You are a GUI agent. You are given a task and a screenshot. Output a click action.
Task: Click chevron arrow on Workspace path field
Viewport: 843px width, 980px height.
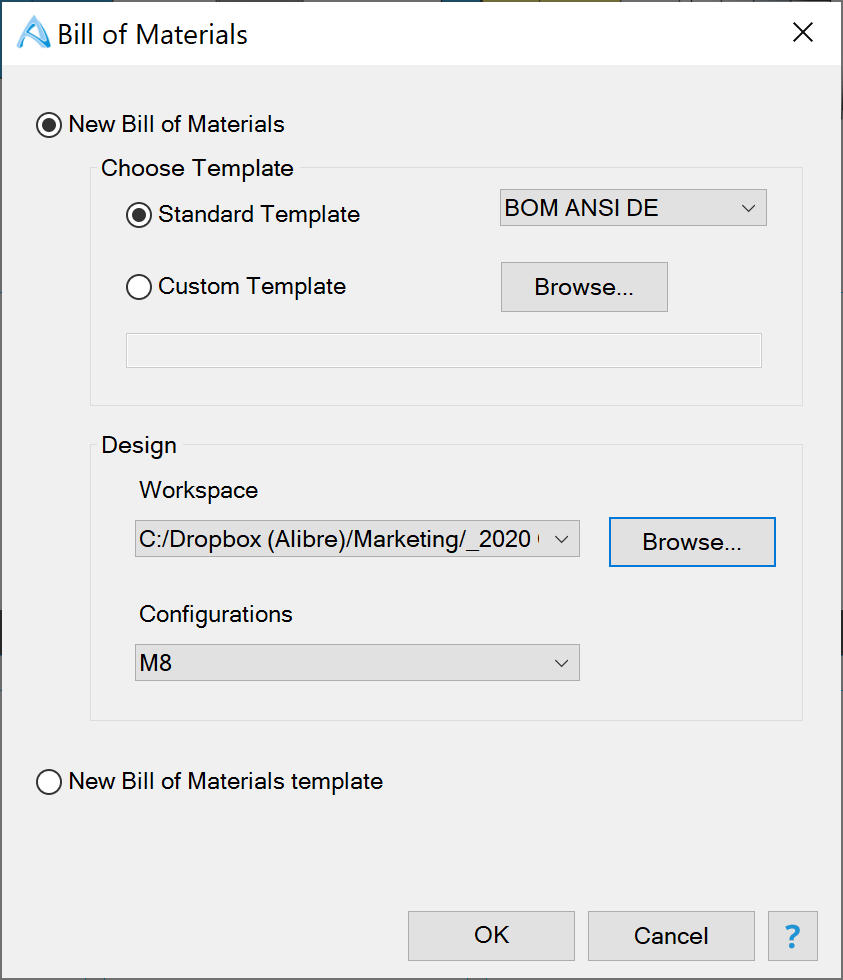point(561,539)
